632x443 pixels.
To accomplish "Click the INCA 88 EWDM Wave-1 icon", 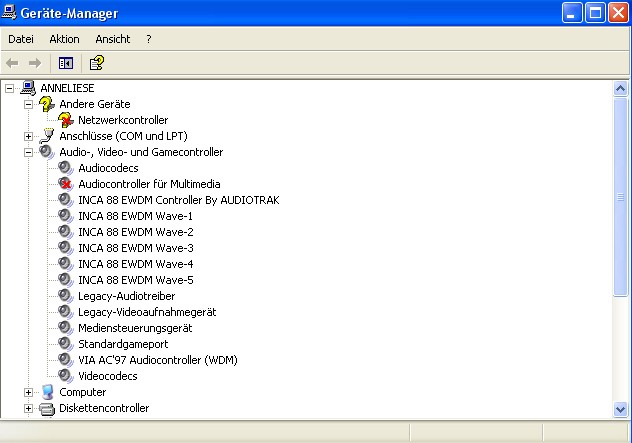I will point(66,216).
